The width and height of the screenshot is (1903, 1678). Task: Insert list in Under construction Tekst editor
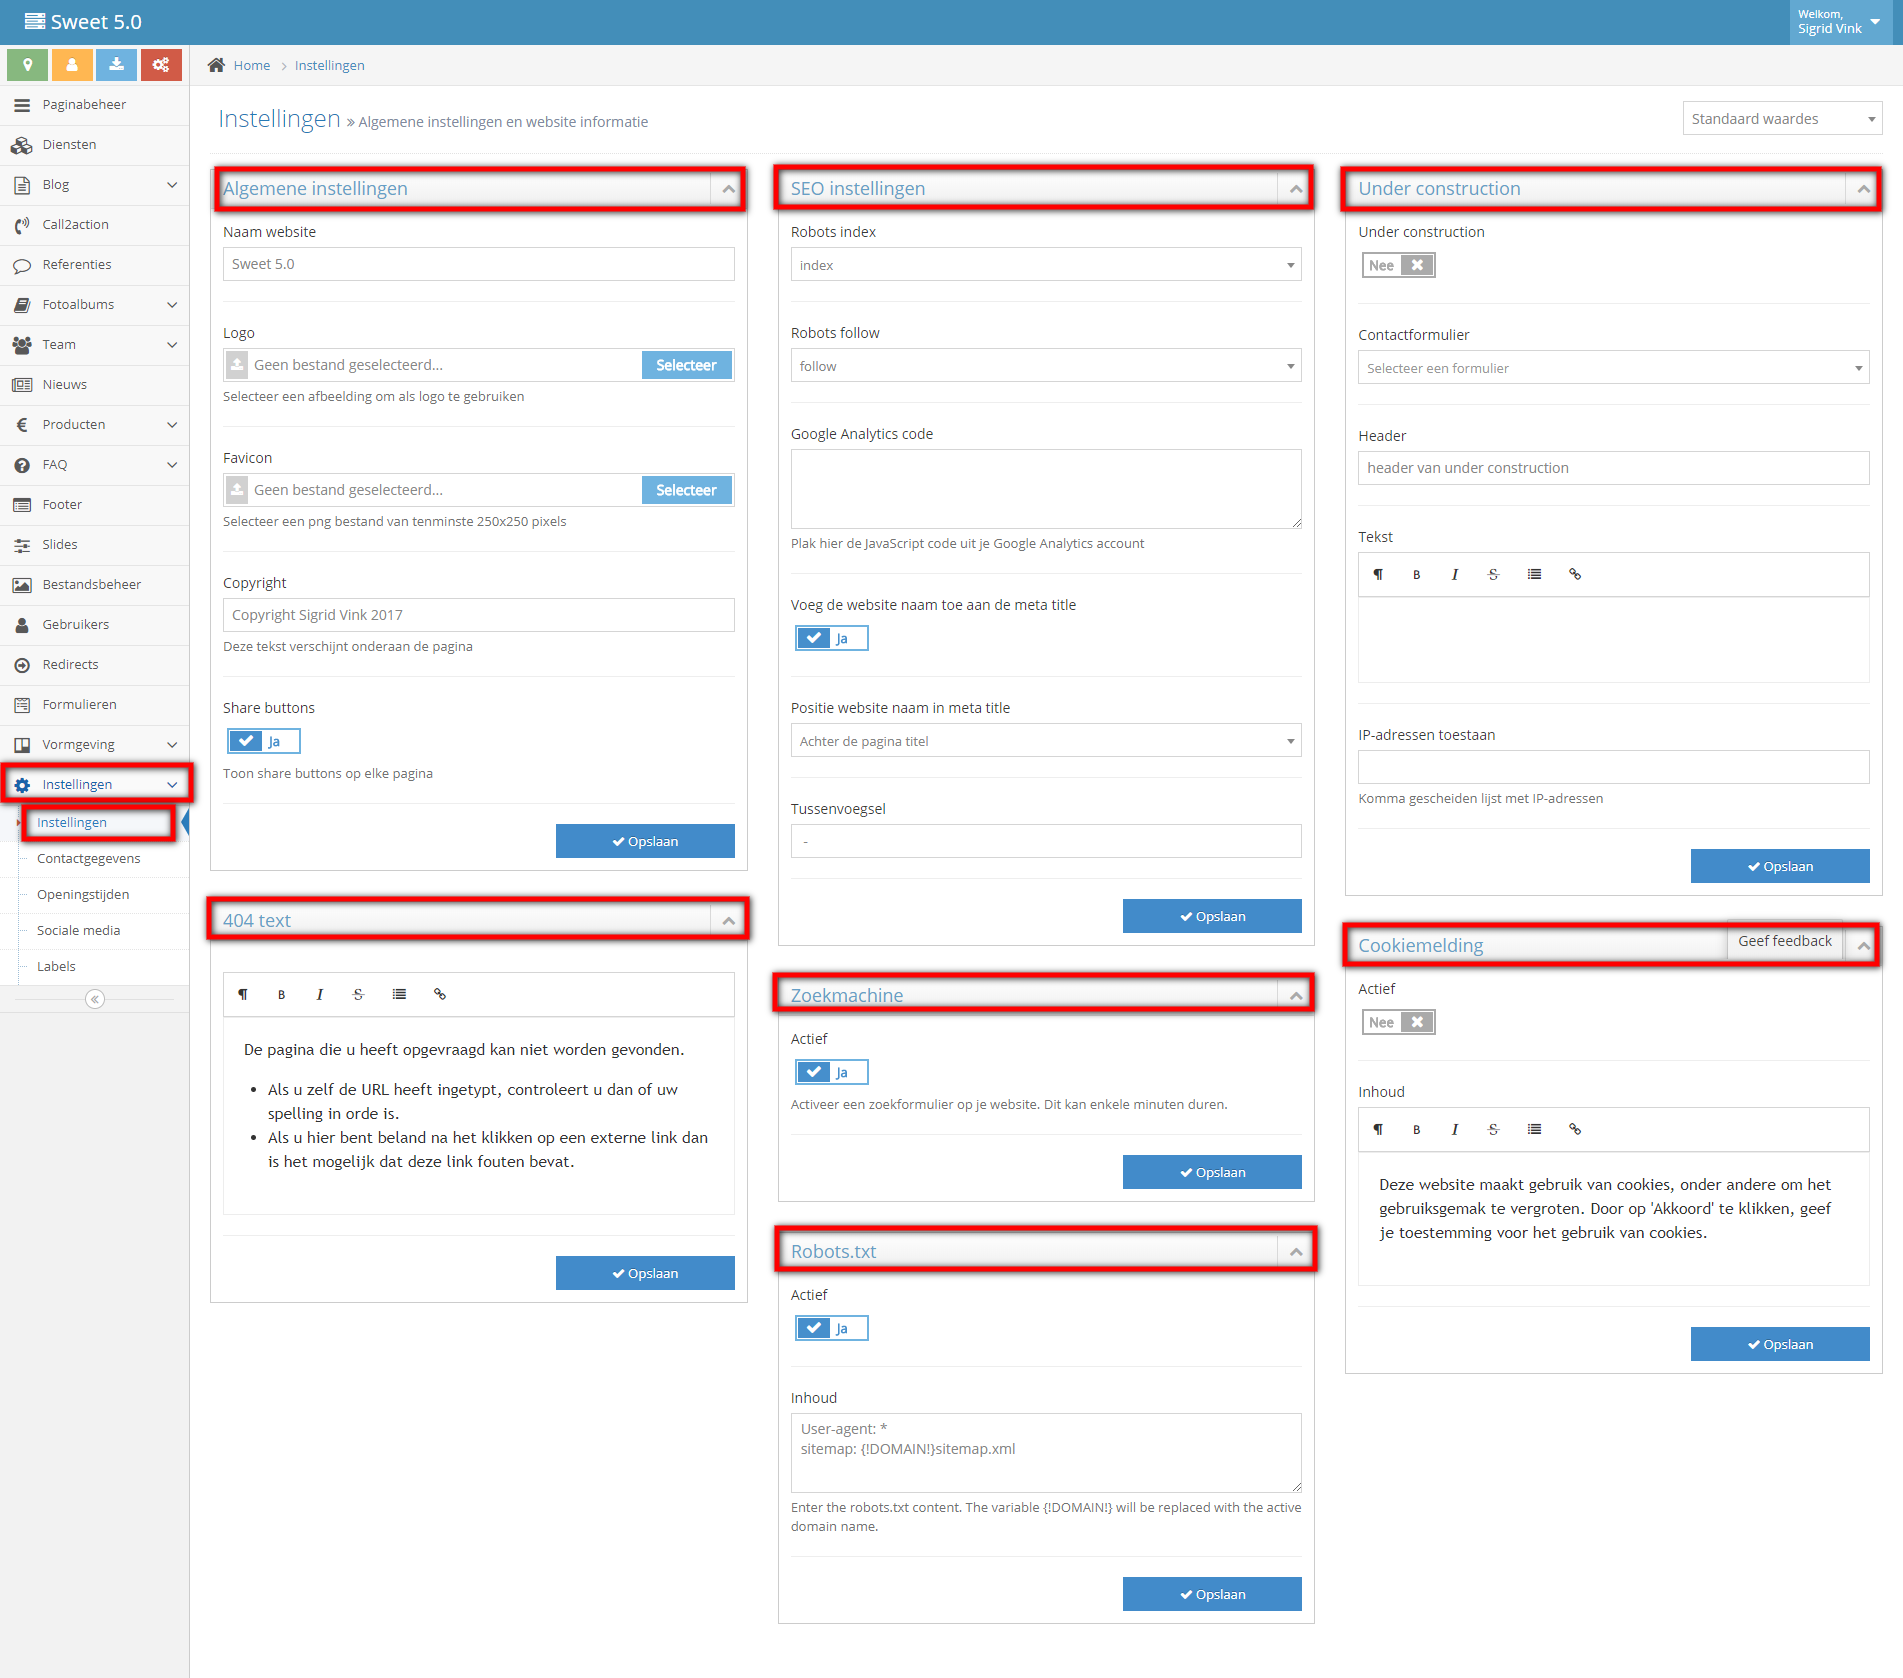[x=1534, y=574]
